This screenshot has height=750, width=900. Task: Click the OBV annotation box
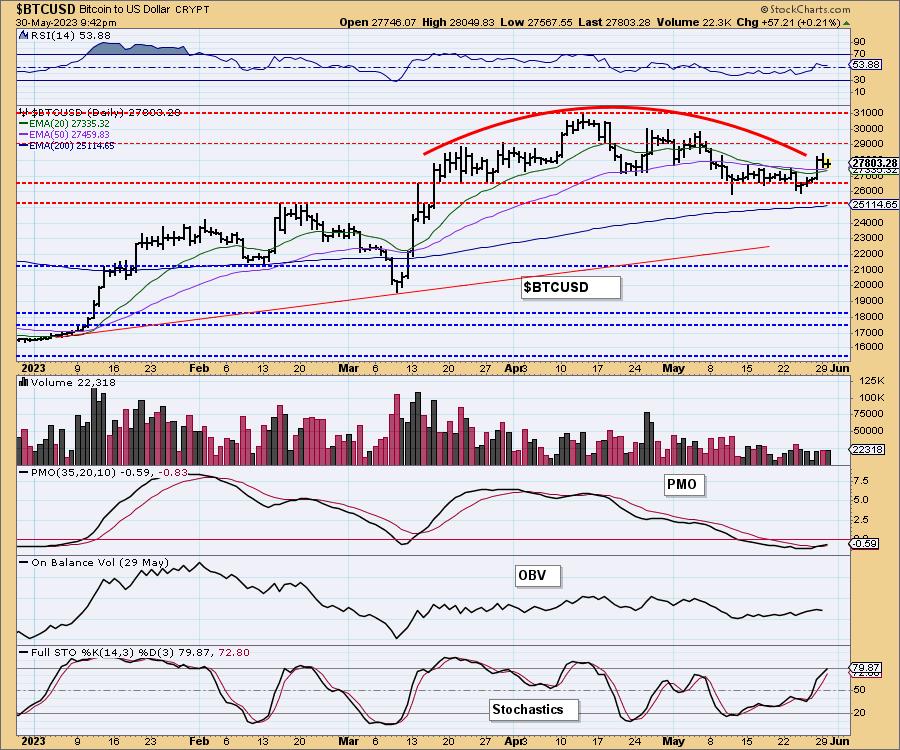537,575
